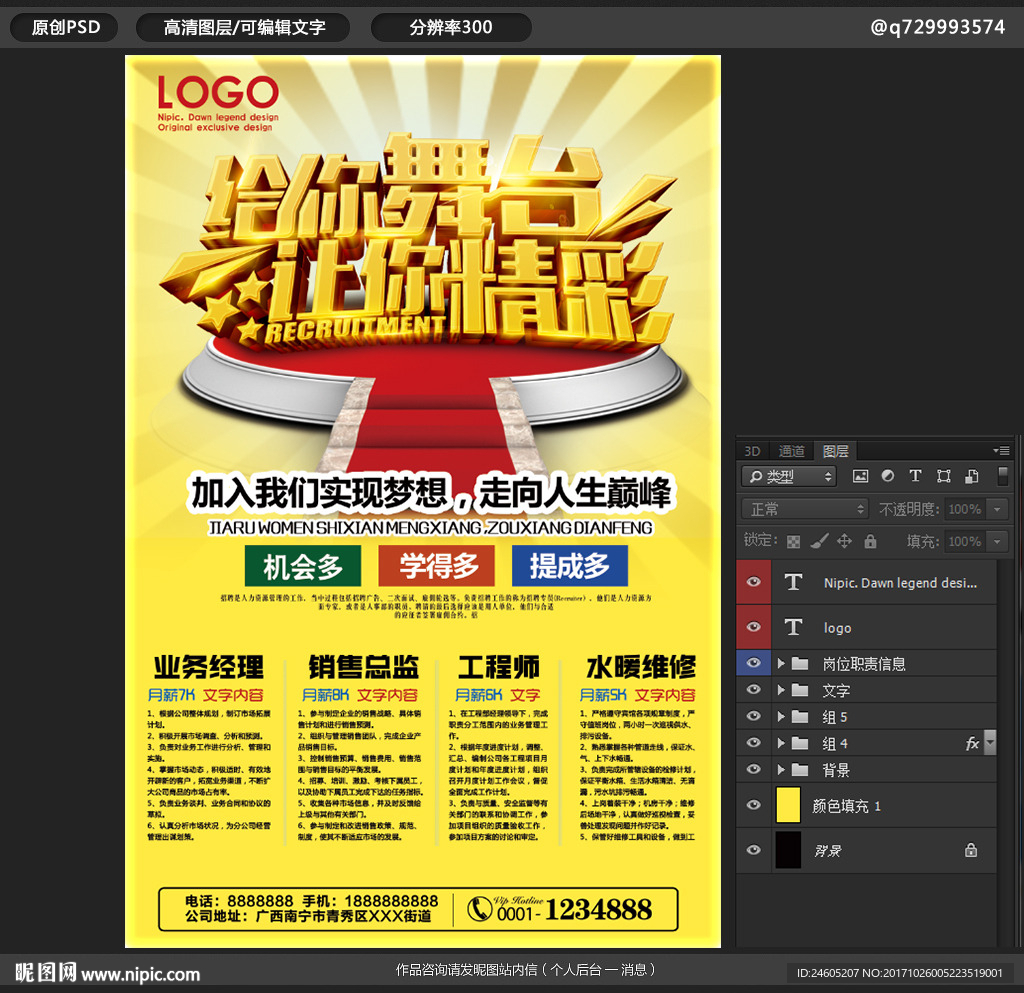Screen dimensions: 1024x993
Task: Click the ID:24605207 NO text
Action: tap(899, 973)
